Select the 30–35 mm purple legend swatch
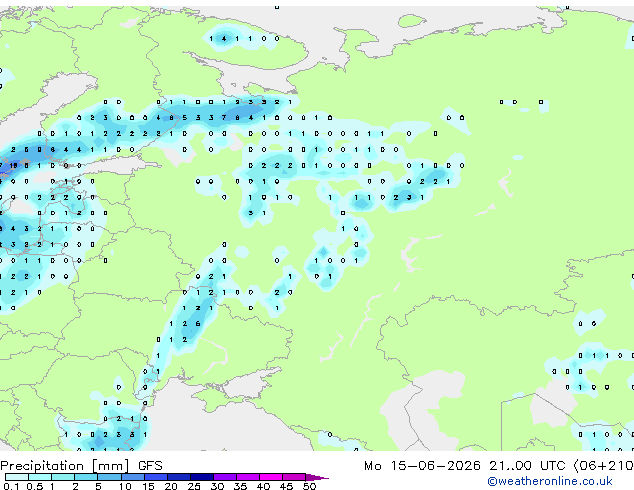Image resolution: width=634 pixels, height=490 pixels. [225, 477]
